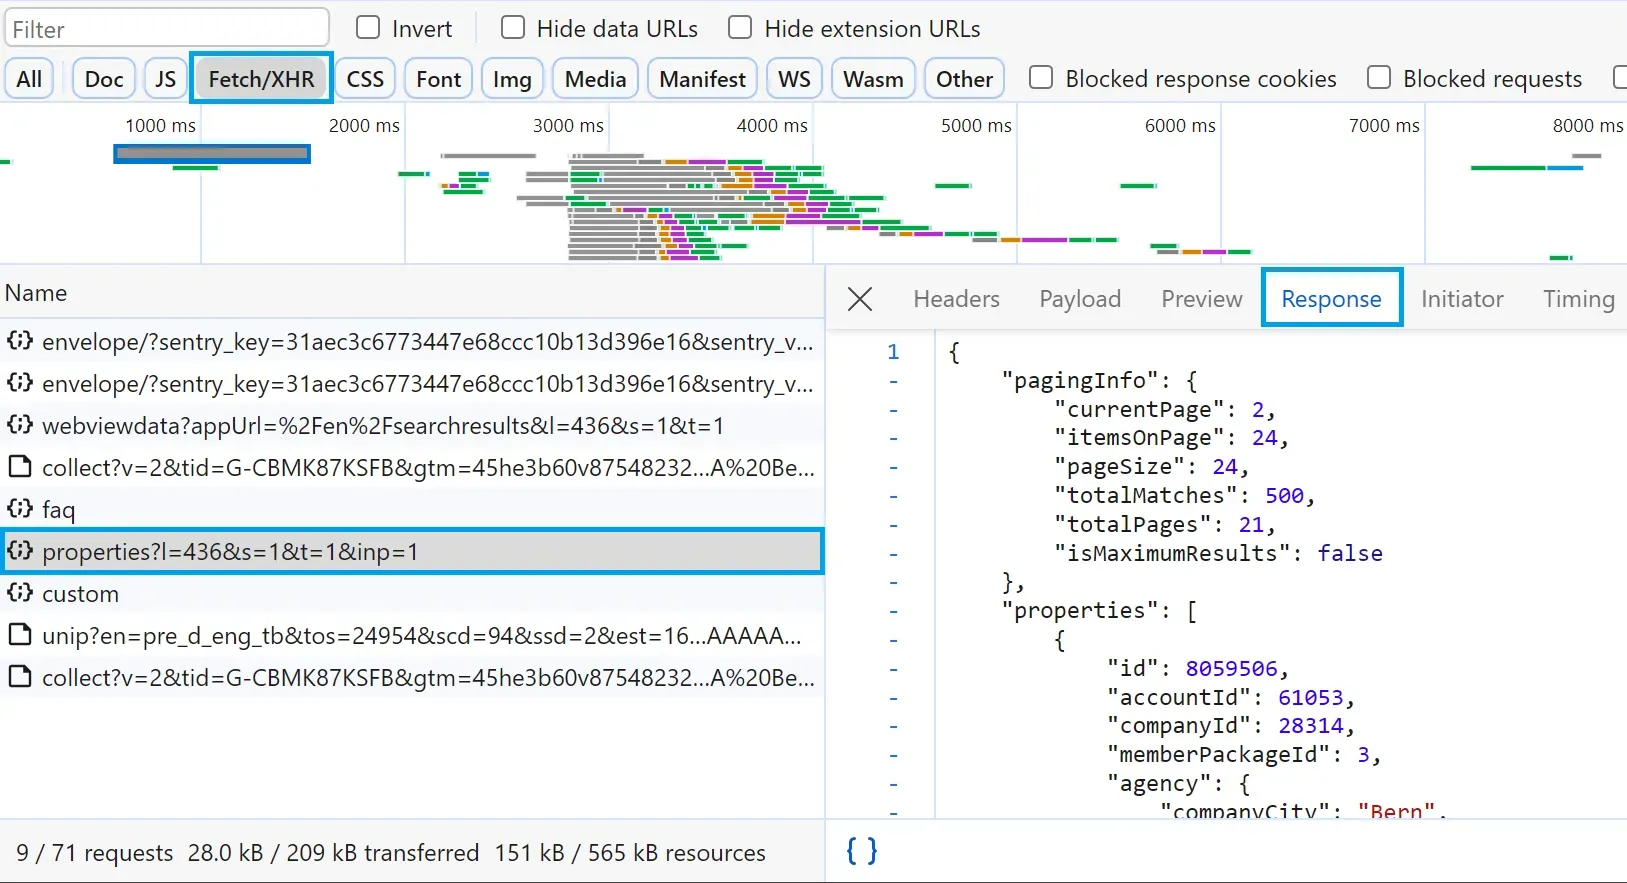
Task: Filter requests by CSS type
Action: (365, 79)
